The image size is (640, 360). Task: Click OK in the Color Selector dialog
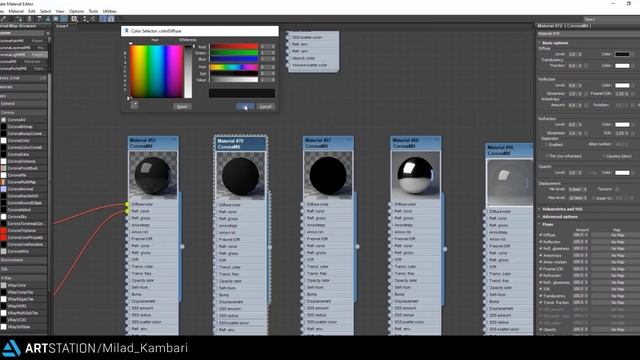245,107
